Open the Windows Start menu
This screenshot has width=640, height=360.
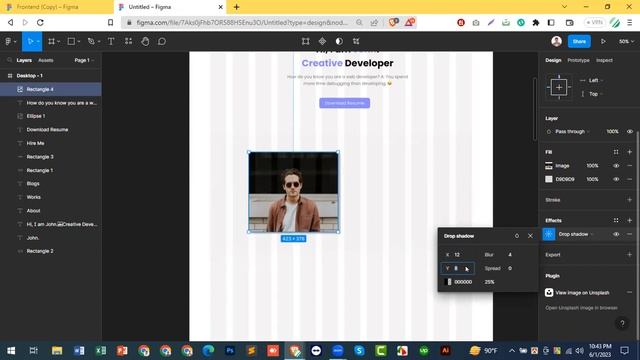[11, 351]
